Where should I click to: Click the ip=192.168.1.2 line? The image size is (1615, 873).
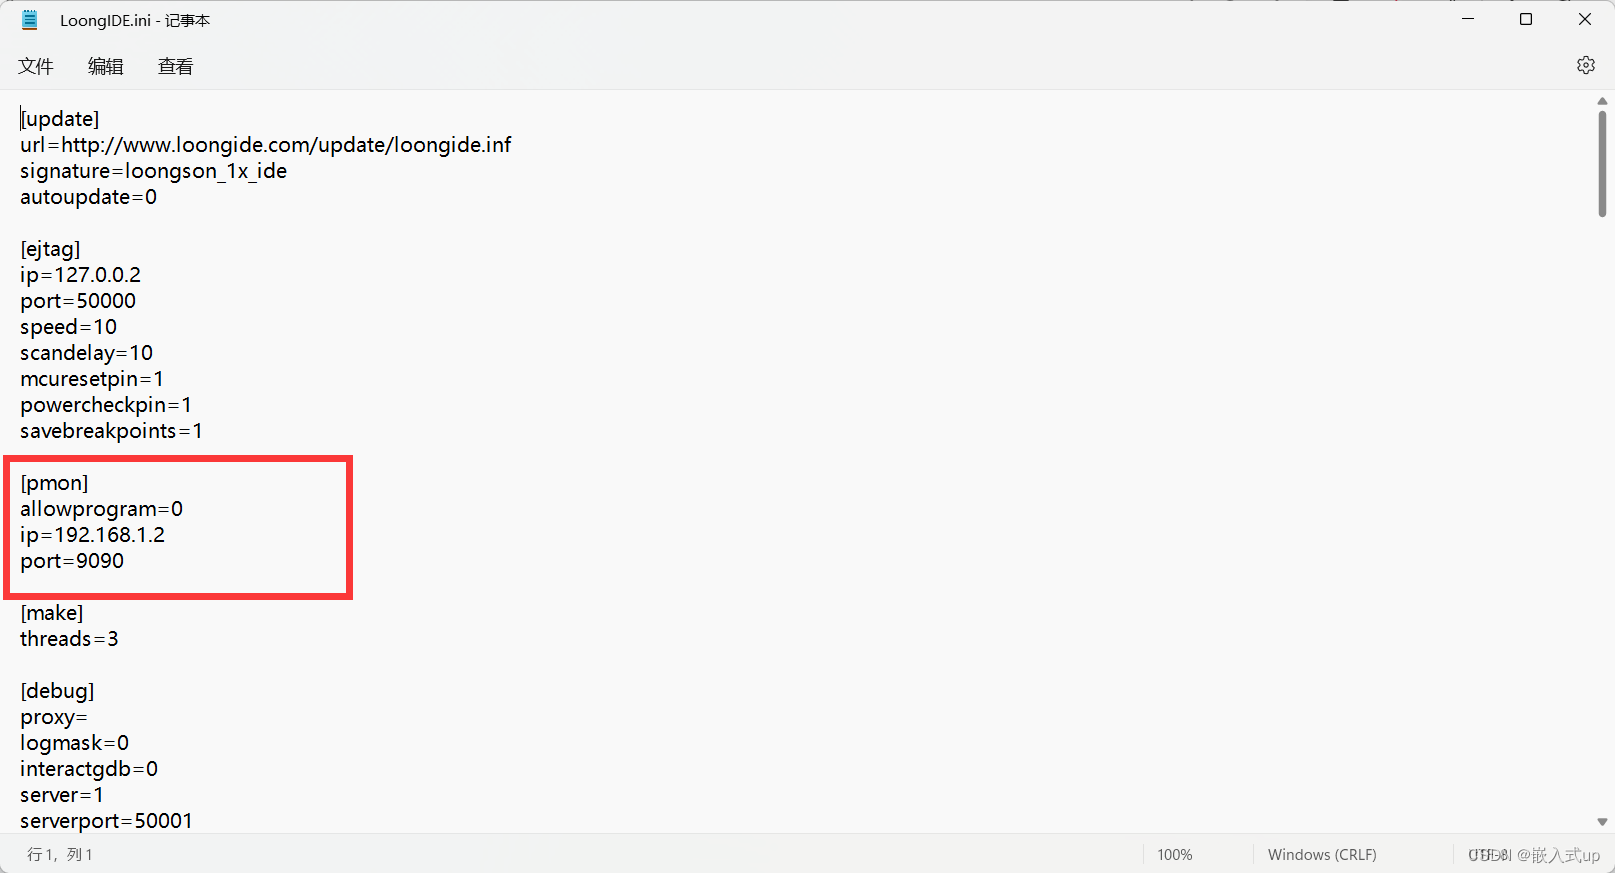[x=93, y=535]
